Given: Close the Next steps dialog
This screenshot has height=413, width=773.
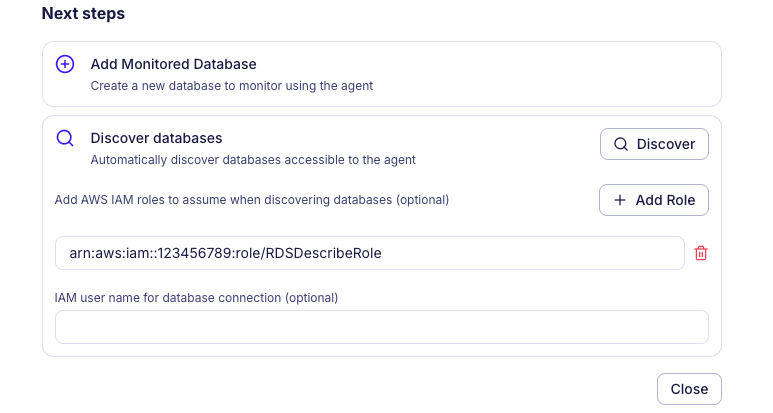Looking at the screenshot, I should coord(689,389).
